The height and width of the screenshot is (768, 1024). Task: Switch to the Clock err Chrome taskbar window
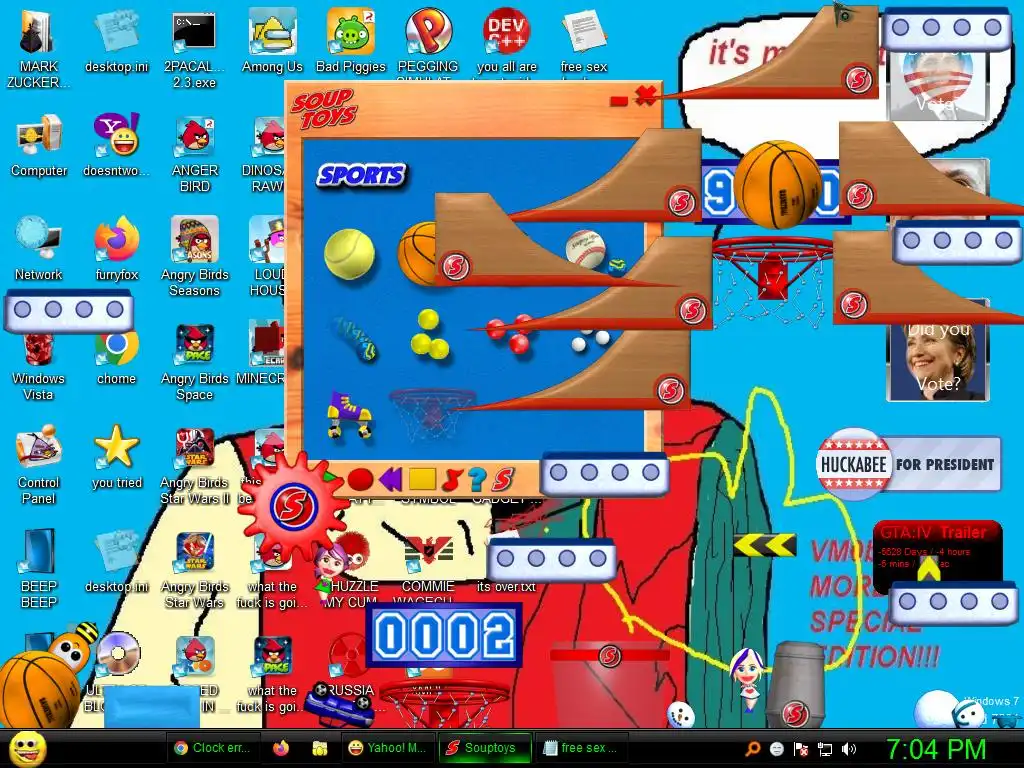pyautogui.click(x=212, y=748)
